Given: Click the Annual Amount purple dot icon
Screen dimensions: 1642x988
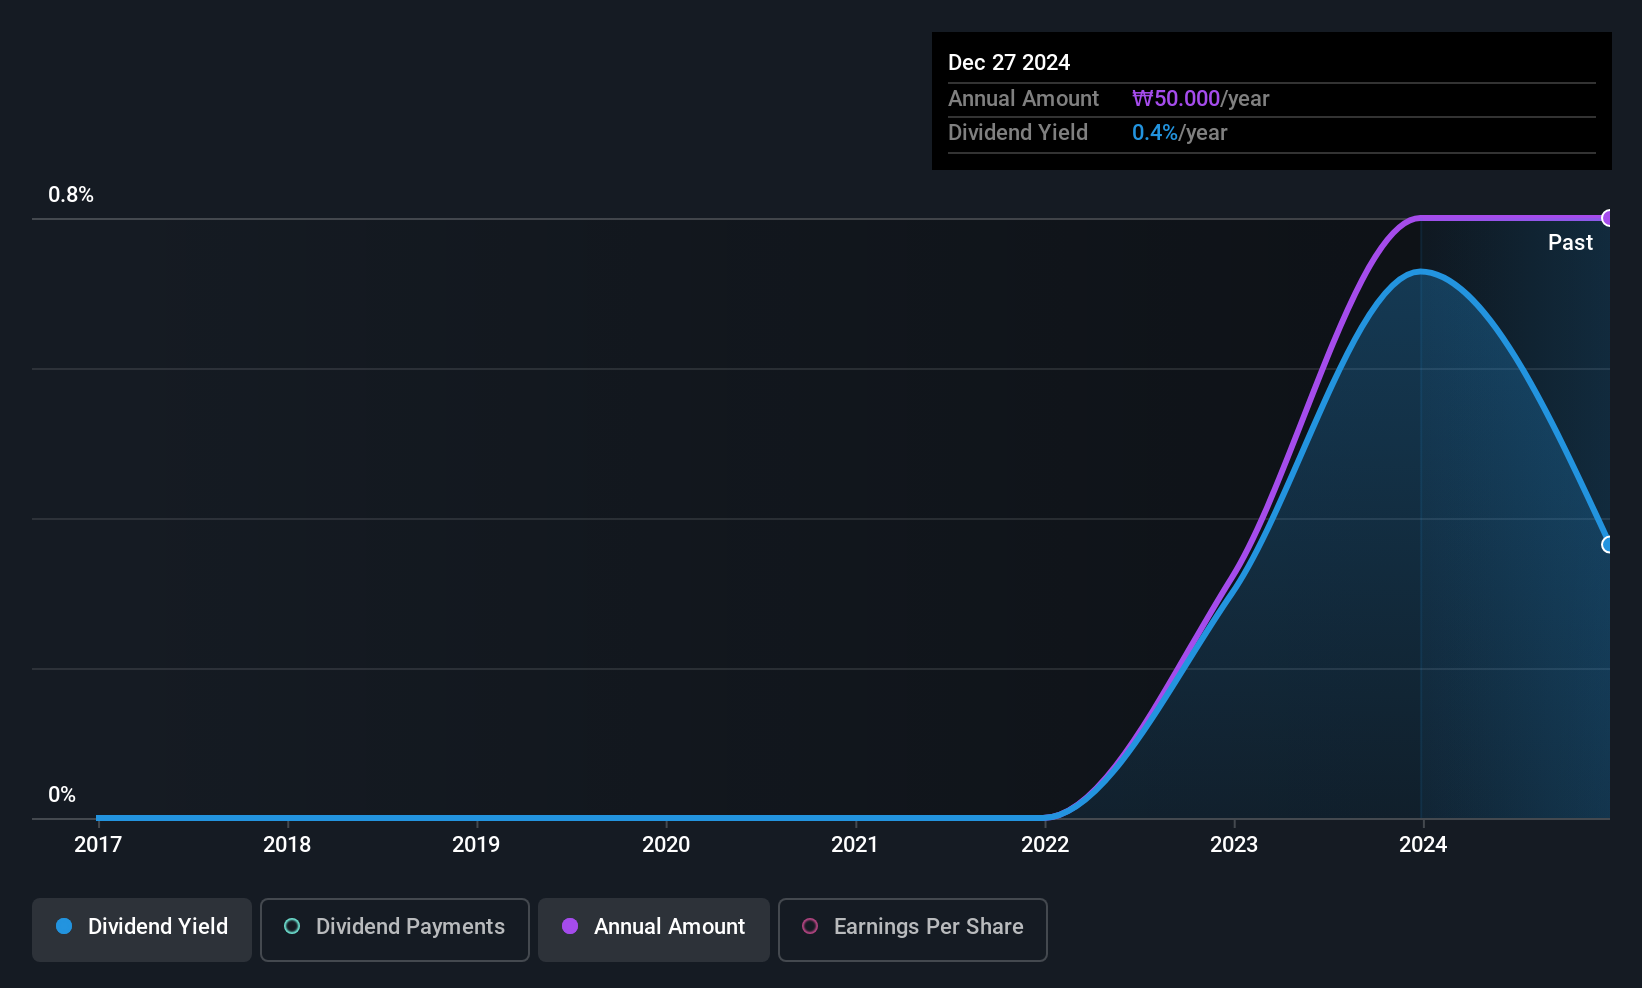Looking at the screenshot, I should (570, 927).
